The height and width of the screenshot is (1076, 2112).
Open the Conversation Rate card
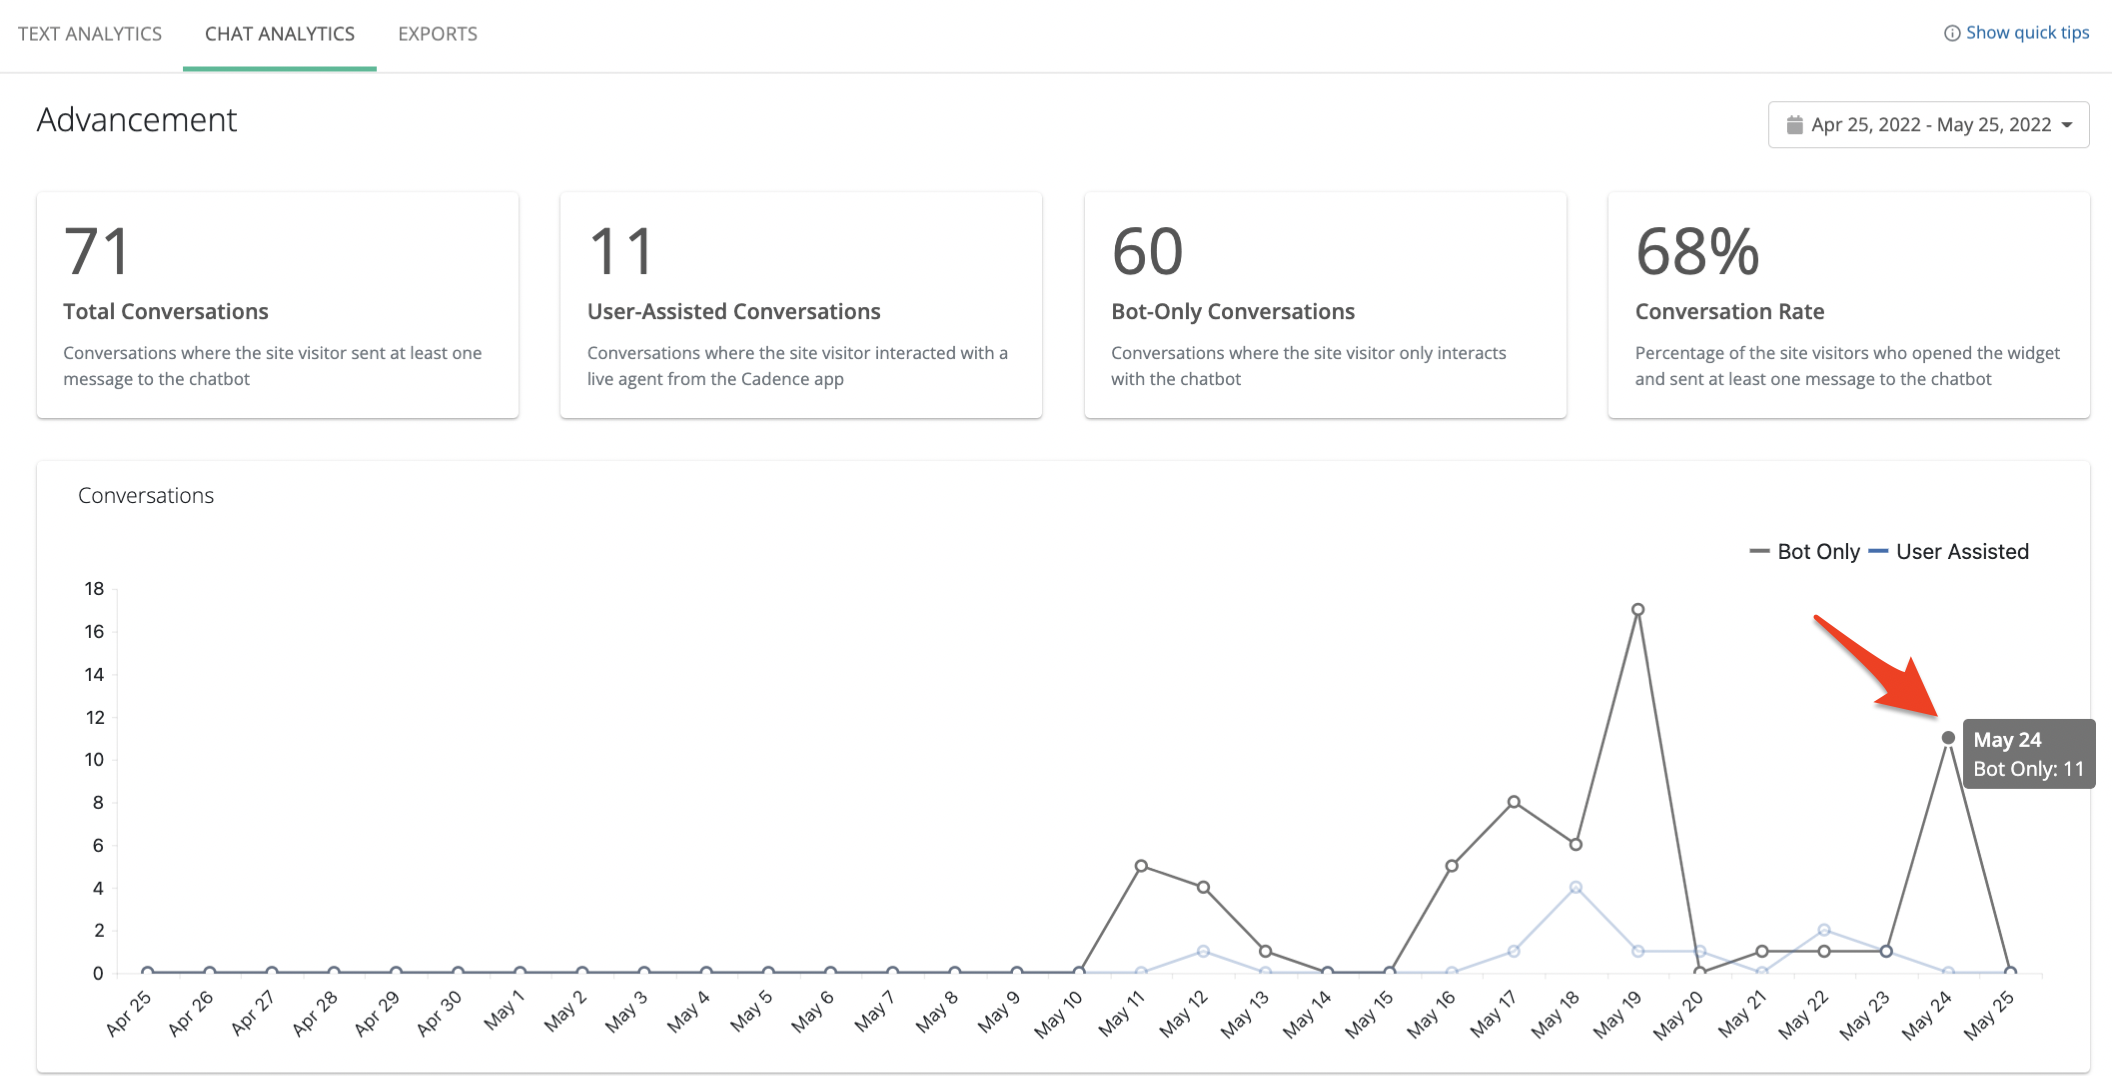pos(1848,305)
